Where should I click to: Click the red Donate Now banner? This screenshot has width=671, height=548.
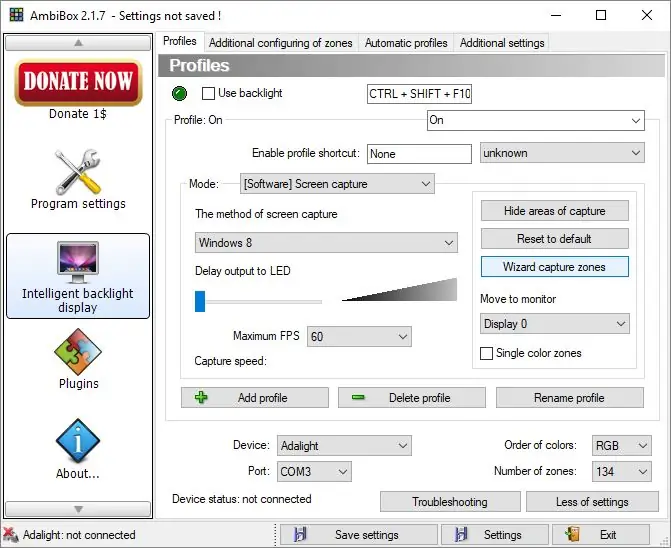[x=78, y=83]
